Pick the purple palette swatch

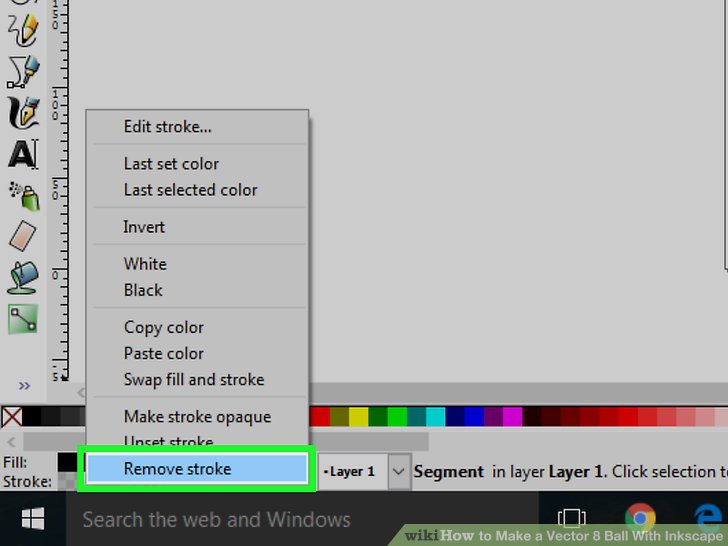pos(494,416)
